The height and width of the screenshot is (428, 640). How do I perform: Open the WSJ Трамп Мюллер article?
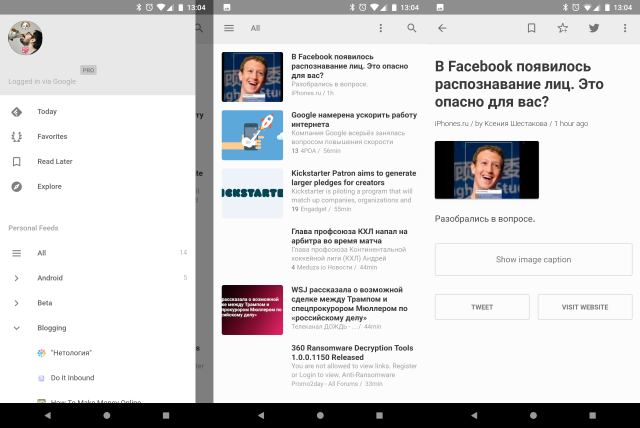(x=320, y=310)
